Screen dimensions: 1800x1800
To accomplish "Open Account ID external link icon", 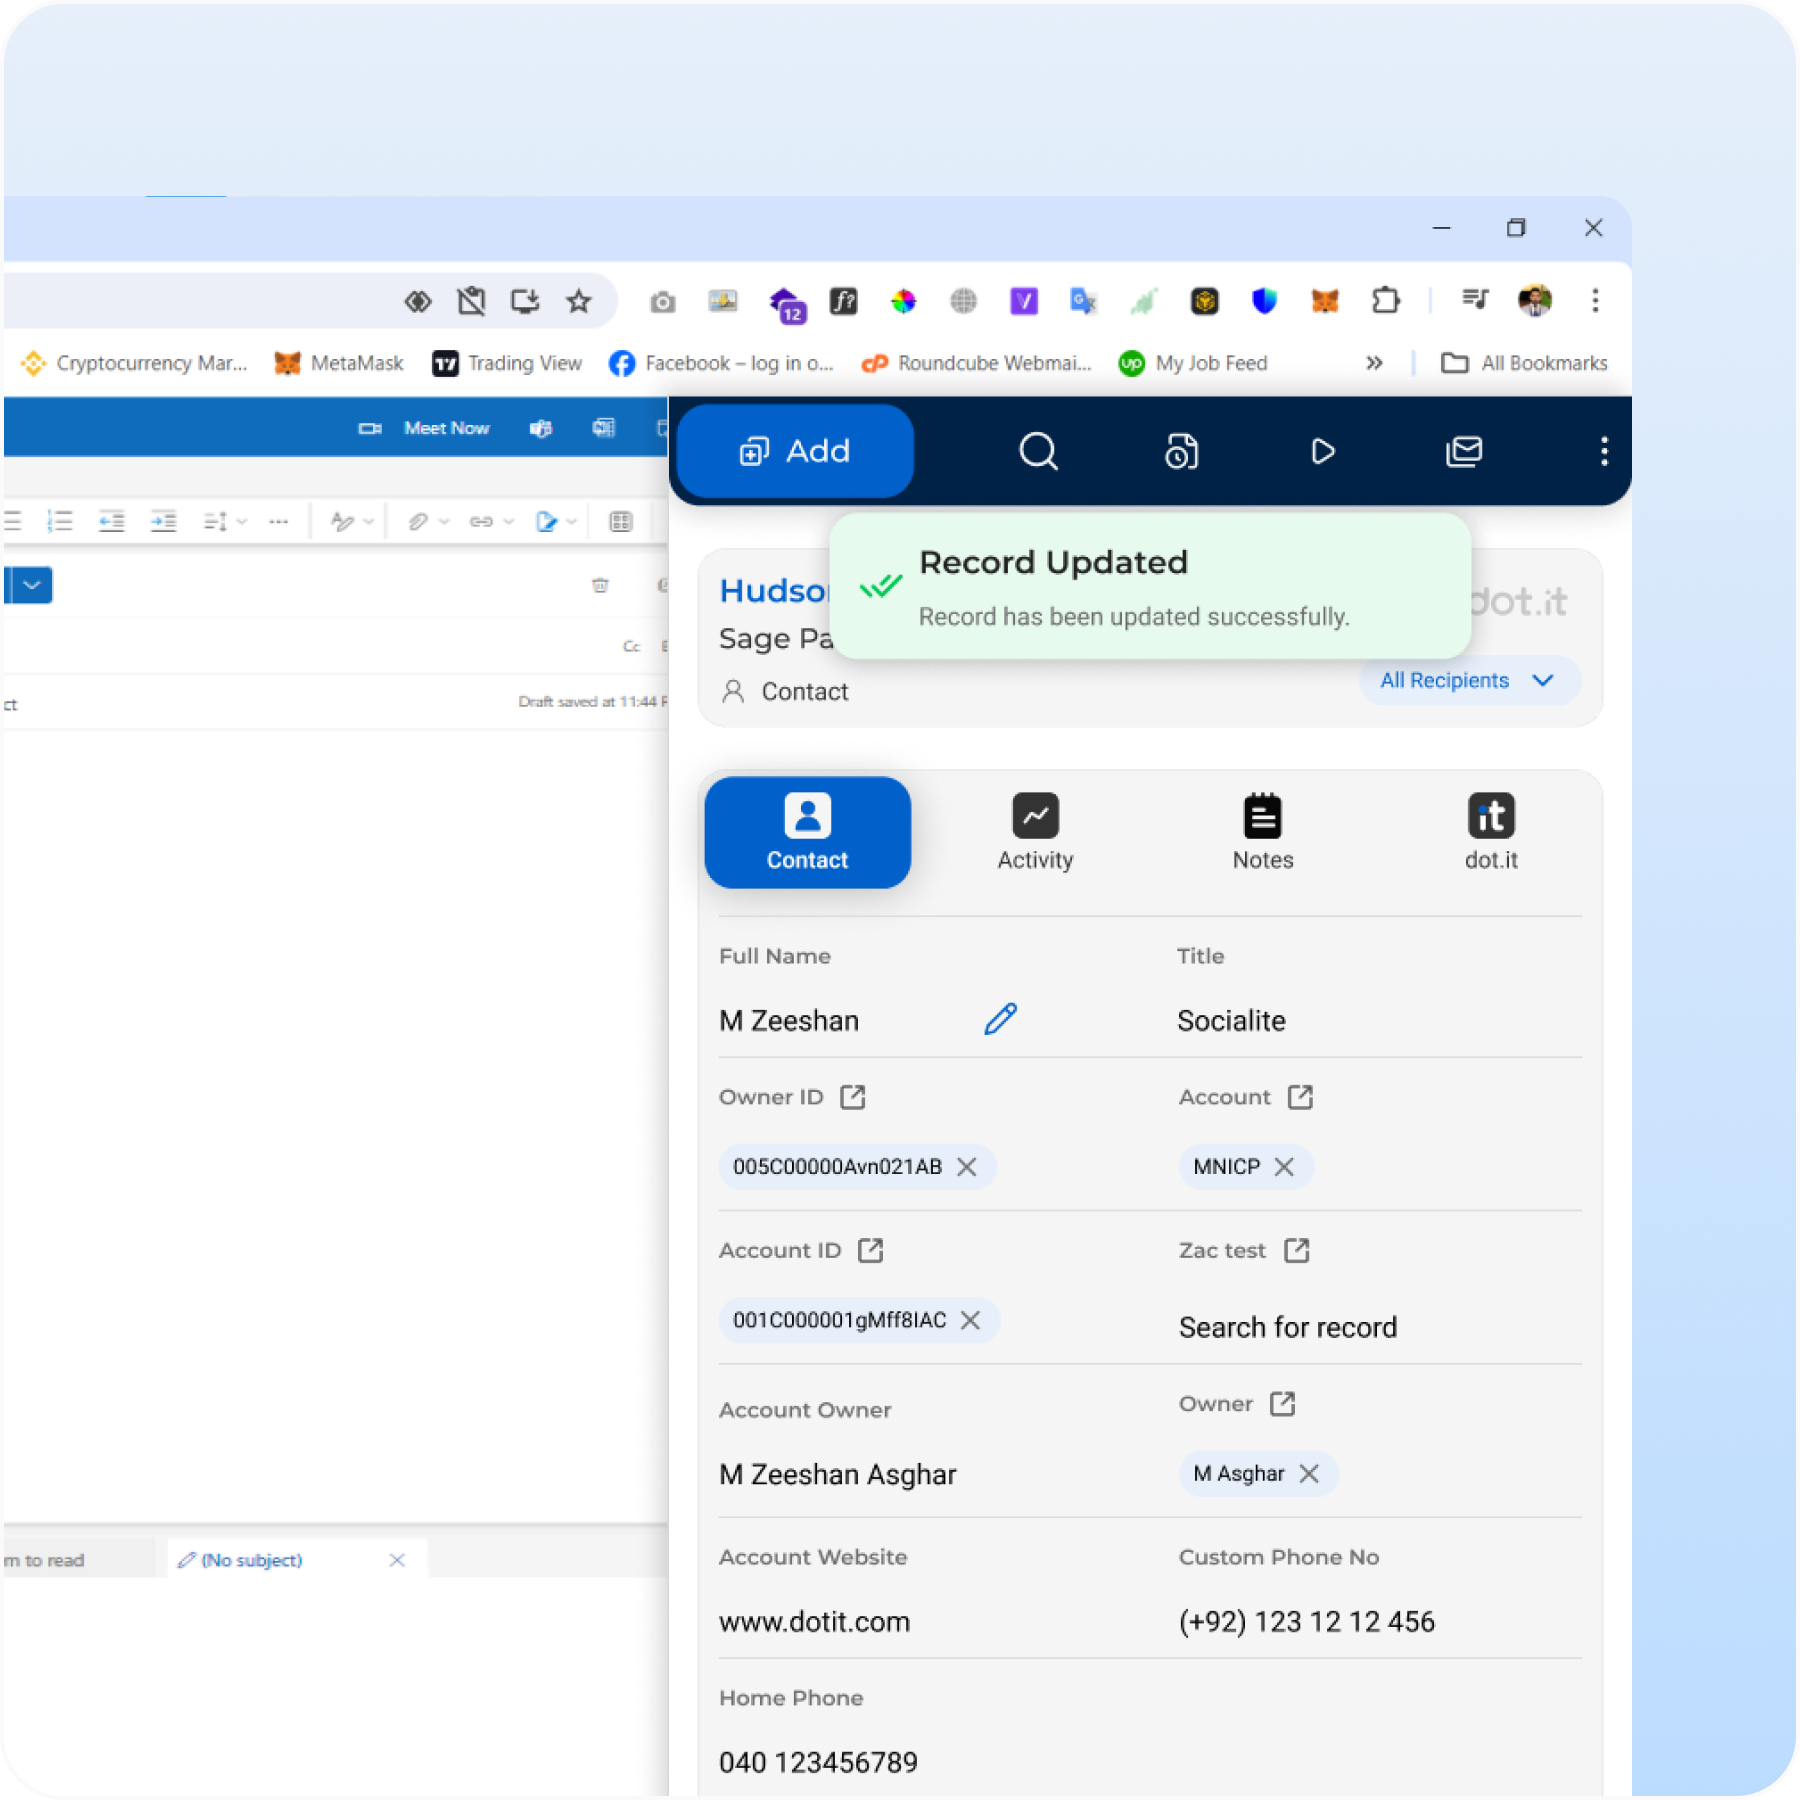I will tap(870, 1250).
